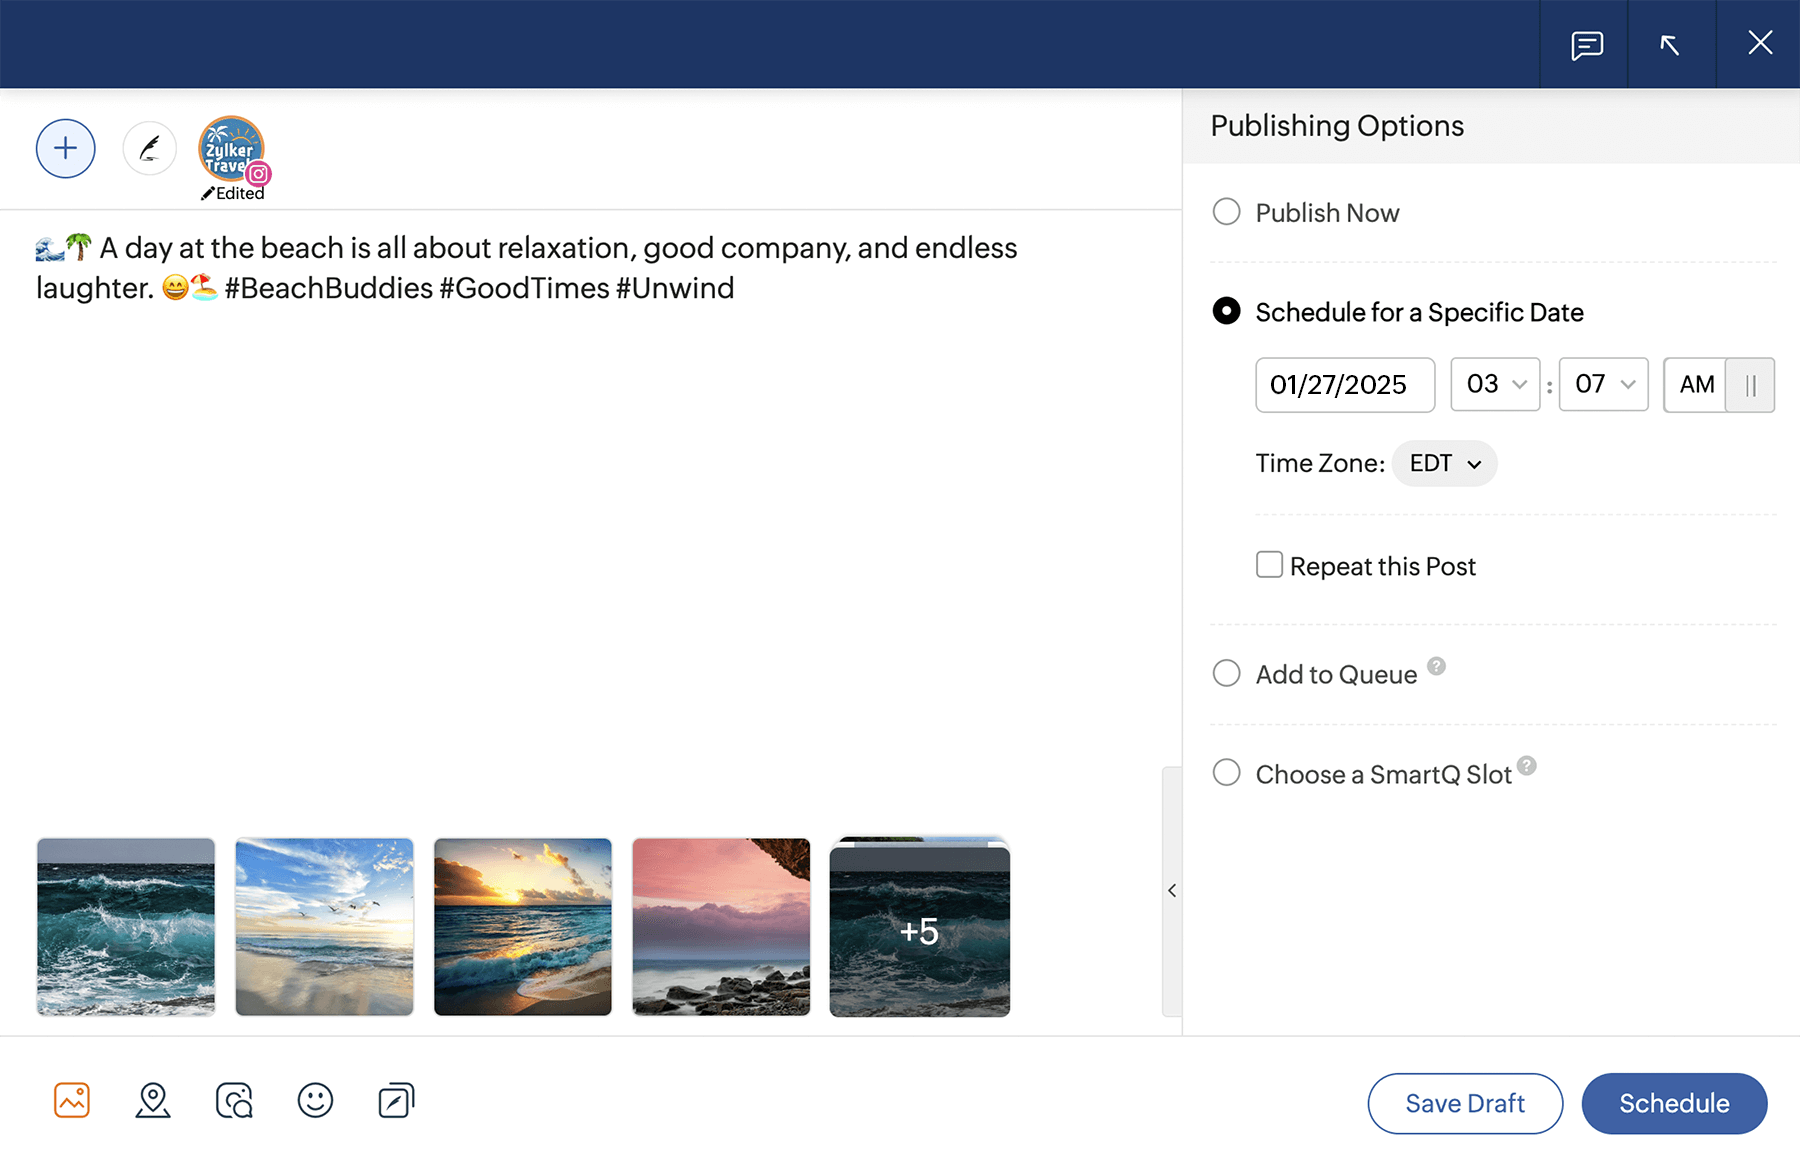Click Save Draft button
This screenshot has width=1800, height=1167.
(1465, 1103)
